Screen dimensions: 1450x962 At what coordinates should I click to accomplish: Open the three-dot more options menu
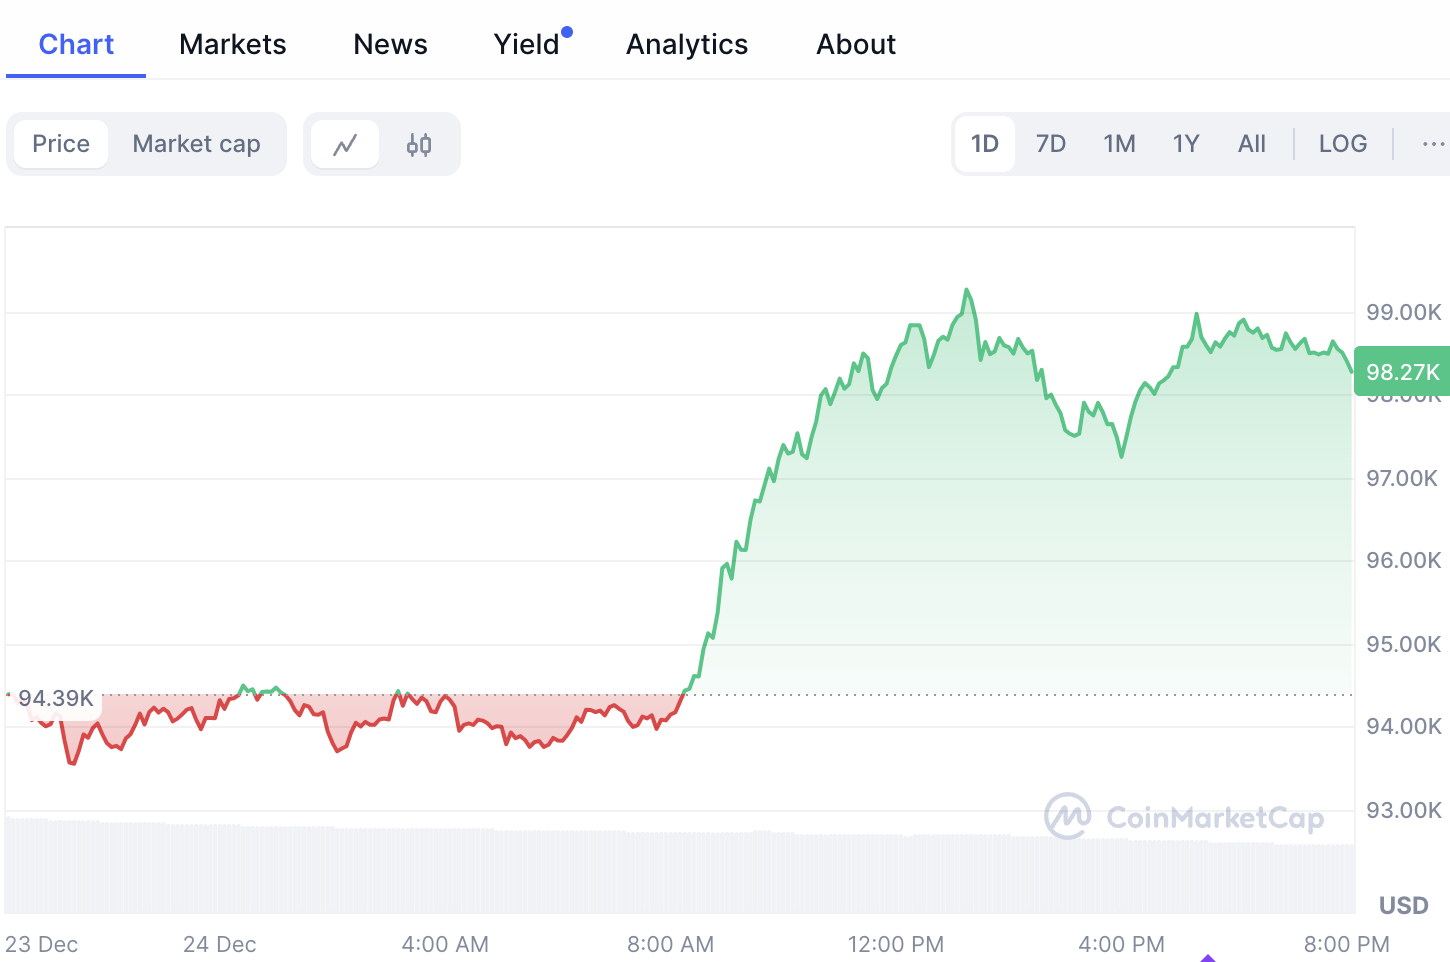pyautogui.click(x=1432, y=144)
